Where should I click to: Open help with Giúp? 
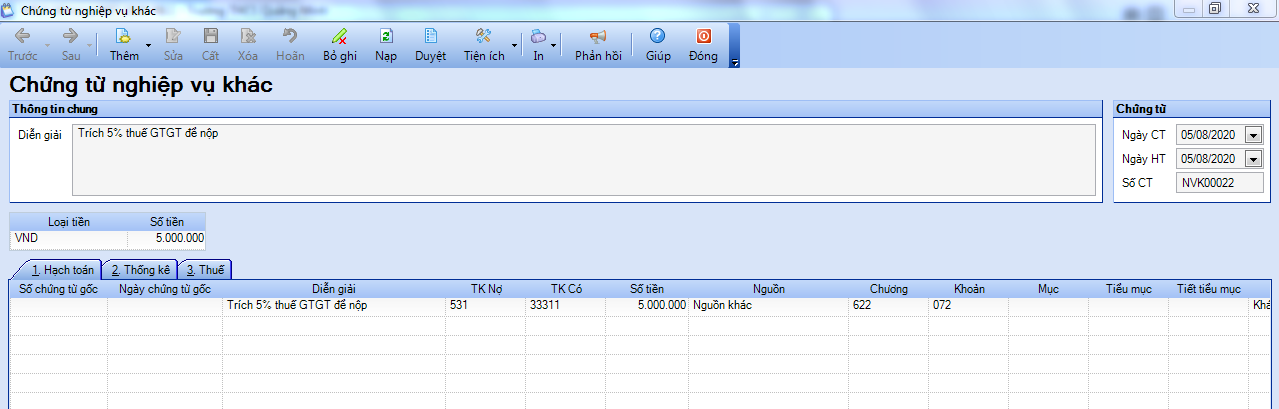pos(658,45)
